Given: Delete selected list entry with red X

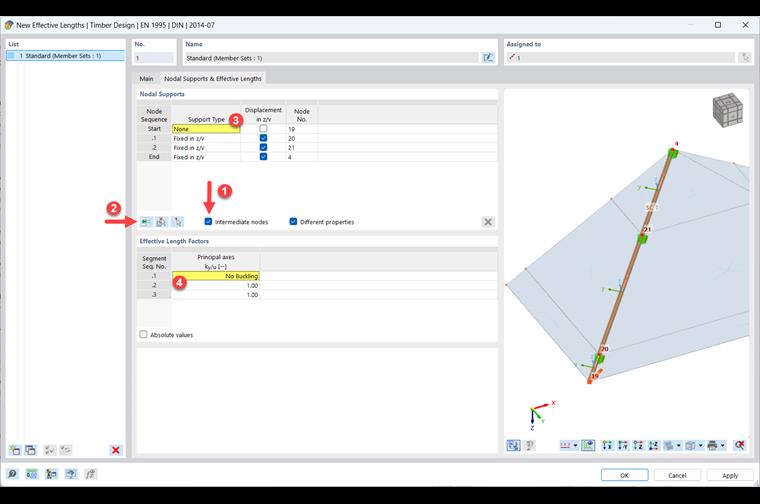Looking at the screenshot, I should pyautogui.click(x=116, y=450).
